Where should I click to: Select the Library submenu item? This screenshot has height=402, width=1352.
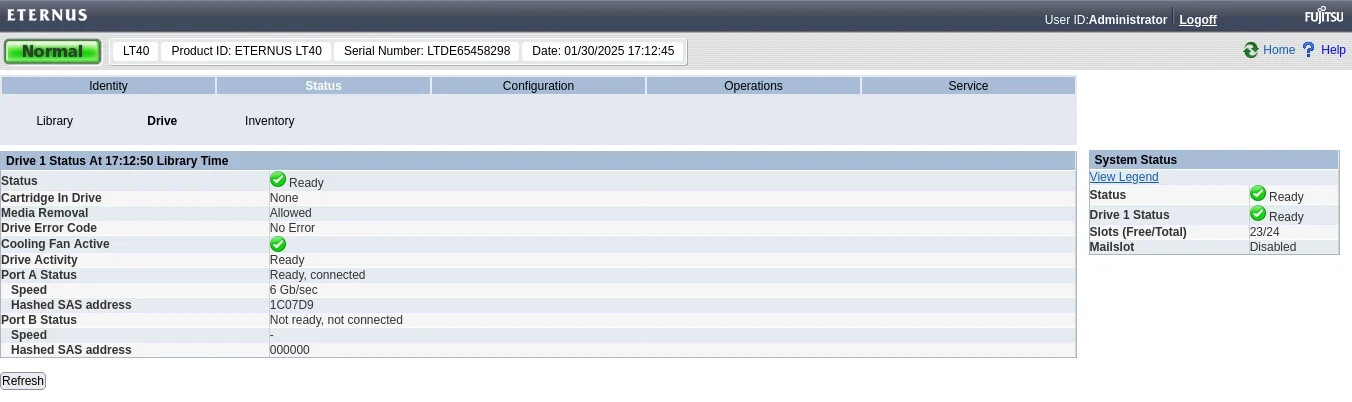(54, 121)
